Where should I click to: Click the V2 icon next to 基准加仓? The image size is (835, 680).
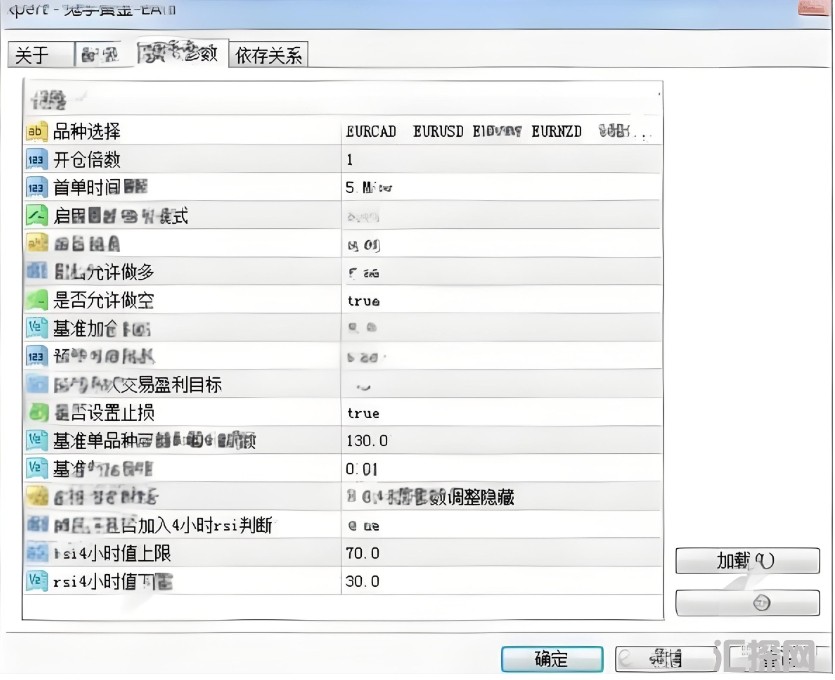[x=36, y=328]
